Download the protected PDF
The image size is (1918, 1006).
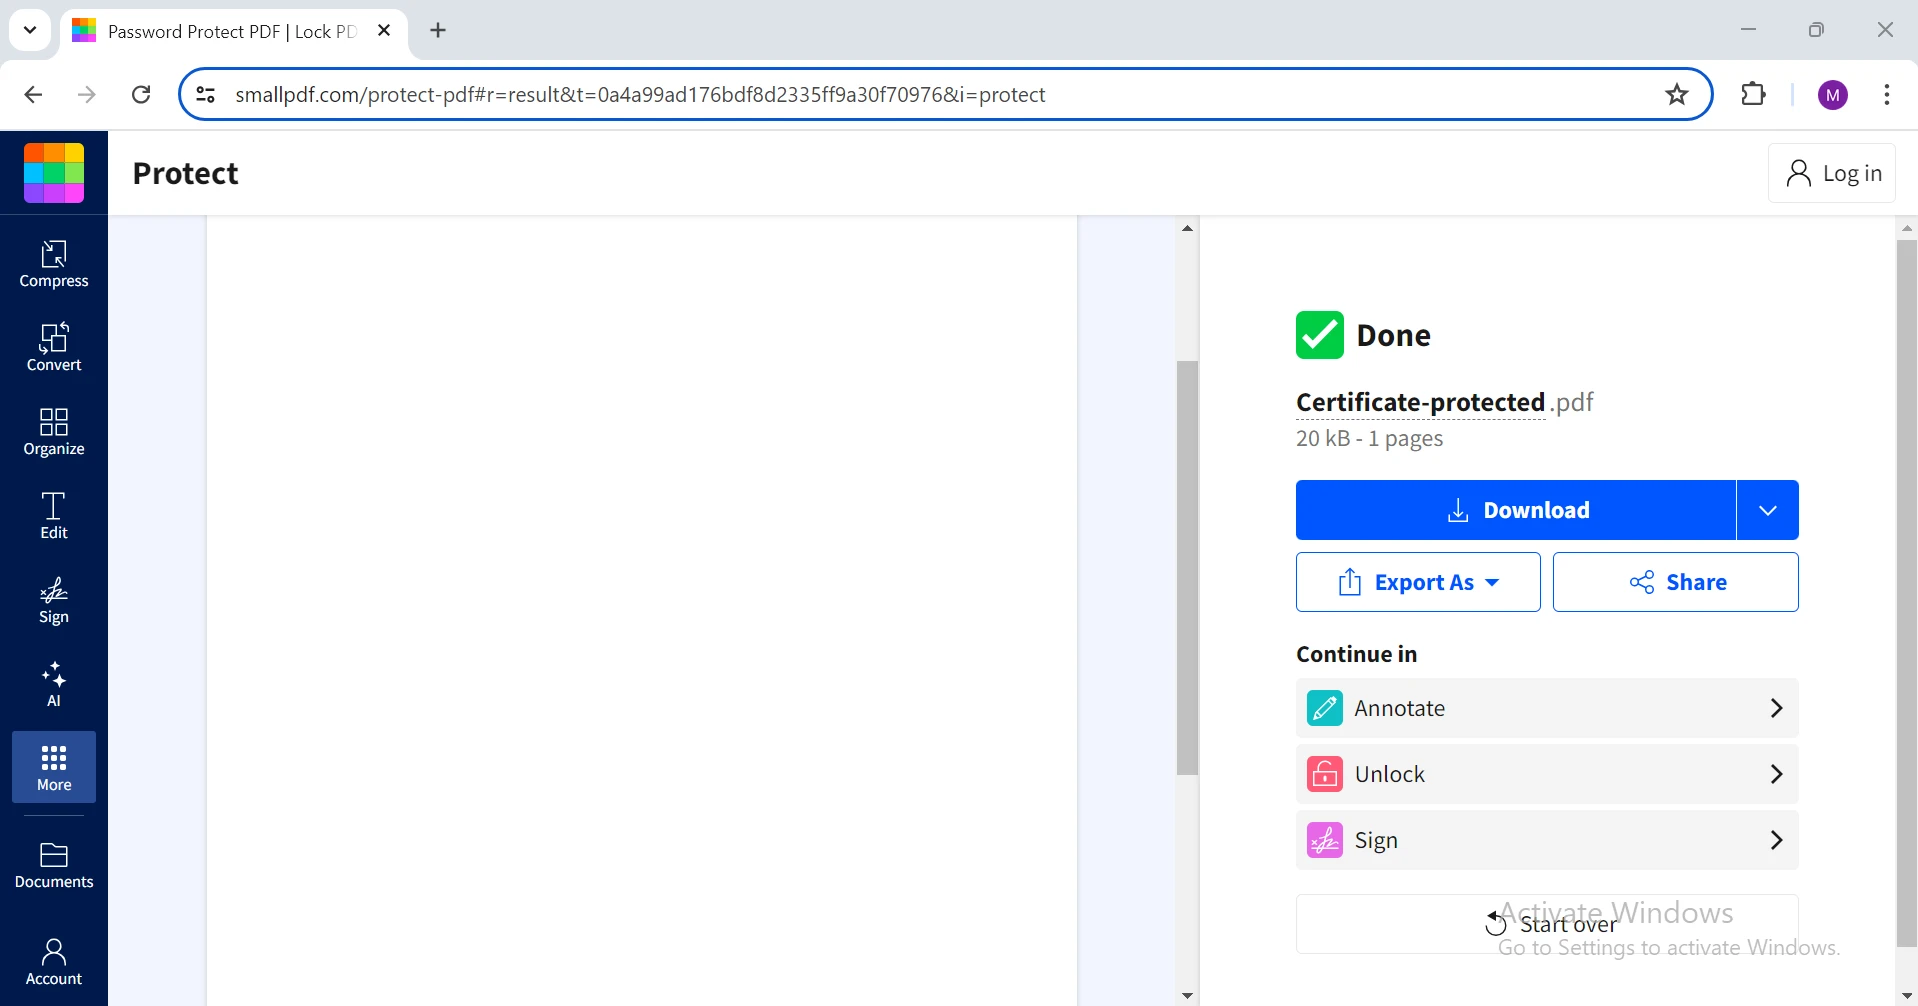1516,510
